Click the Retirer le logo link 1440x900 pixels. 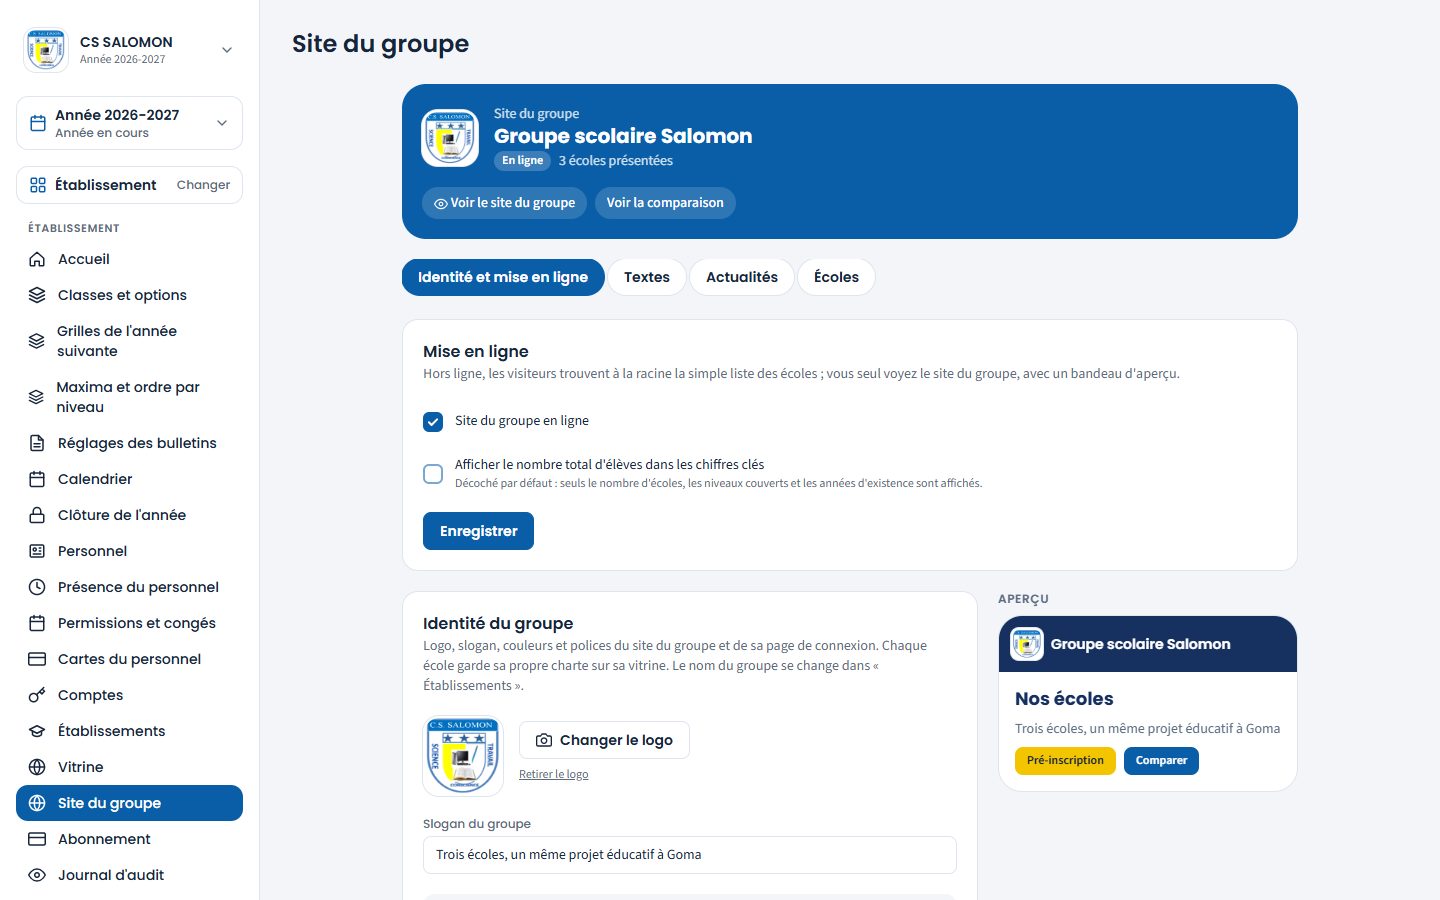click(x=553, y=774)
